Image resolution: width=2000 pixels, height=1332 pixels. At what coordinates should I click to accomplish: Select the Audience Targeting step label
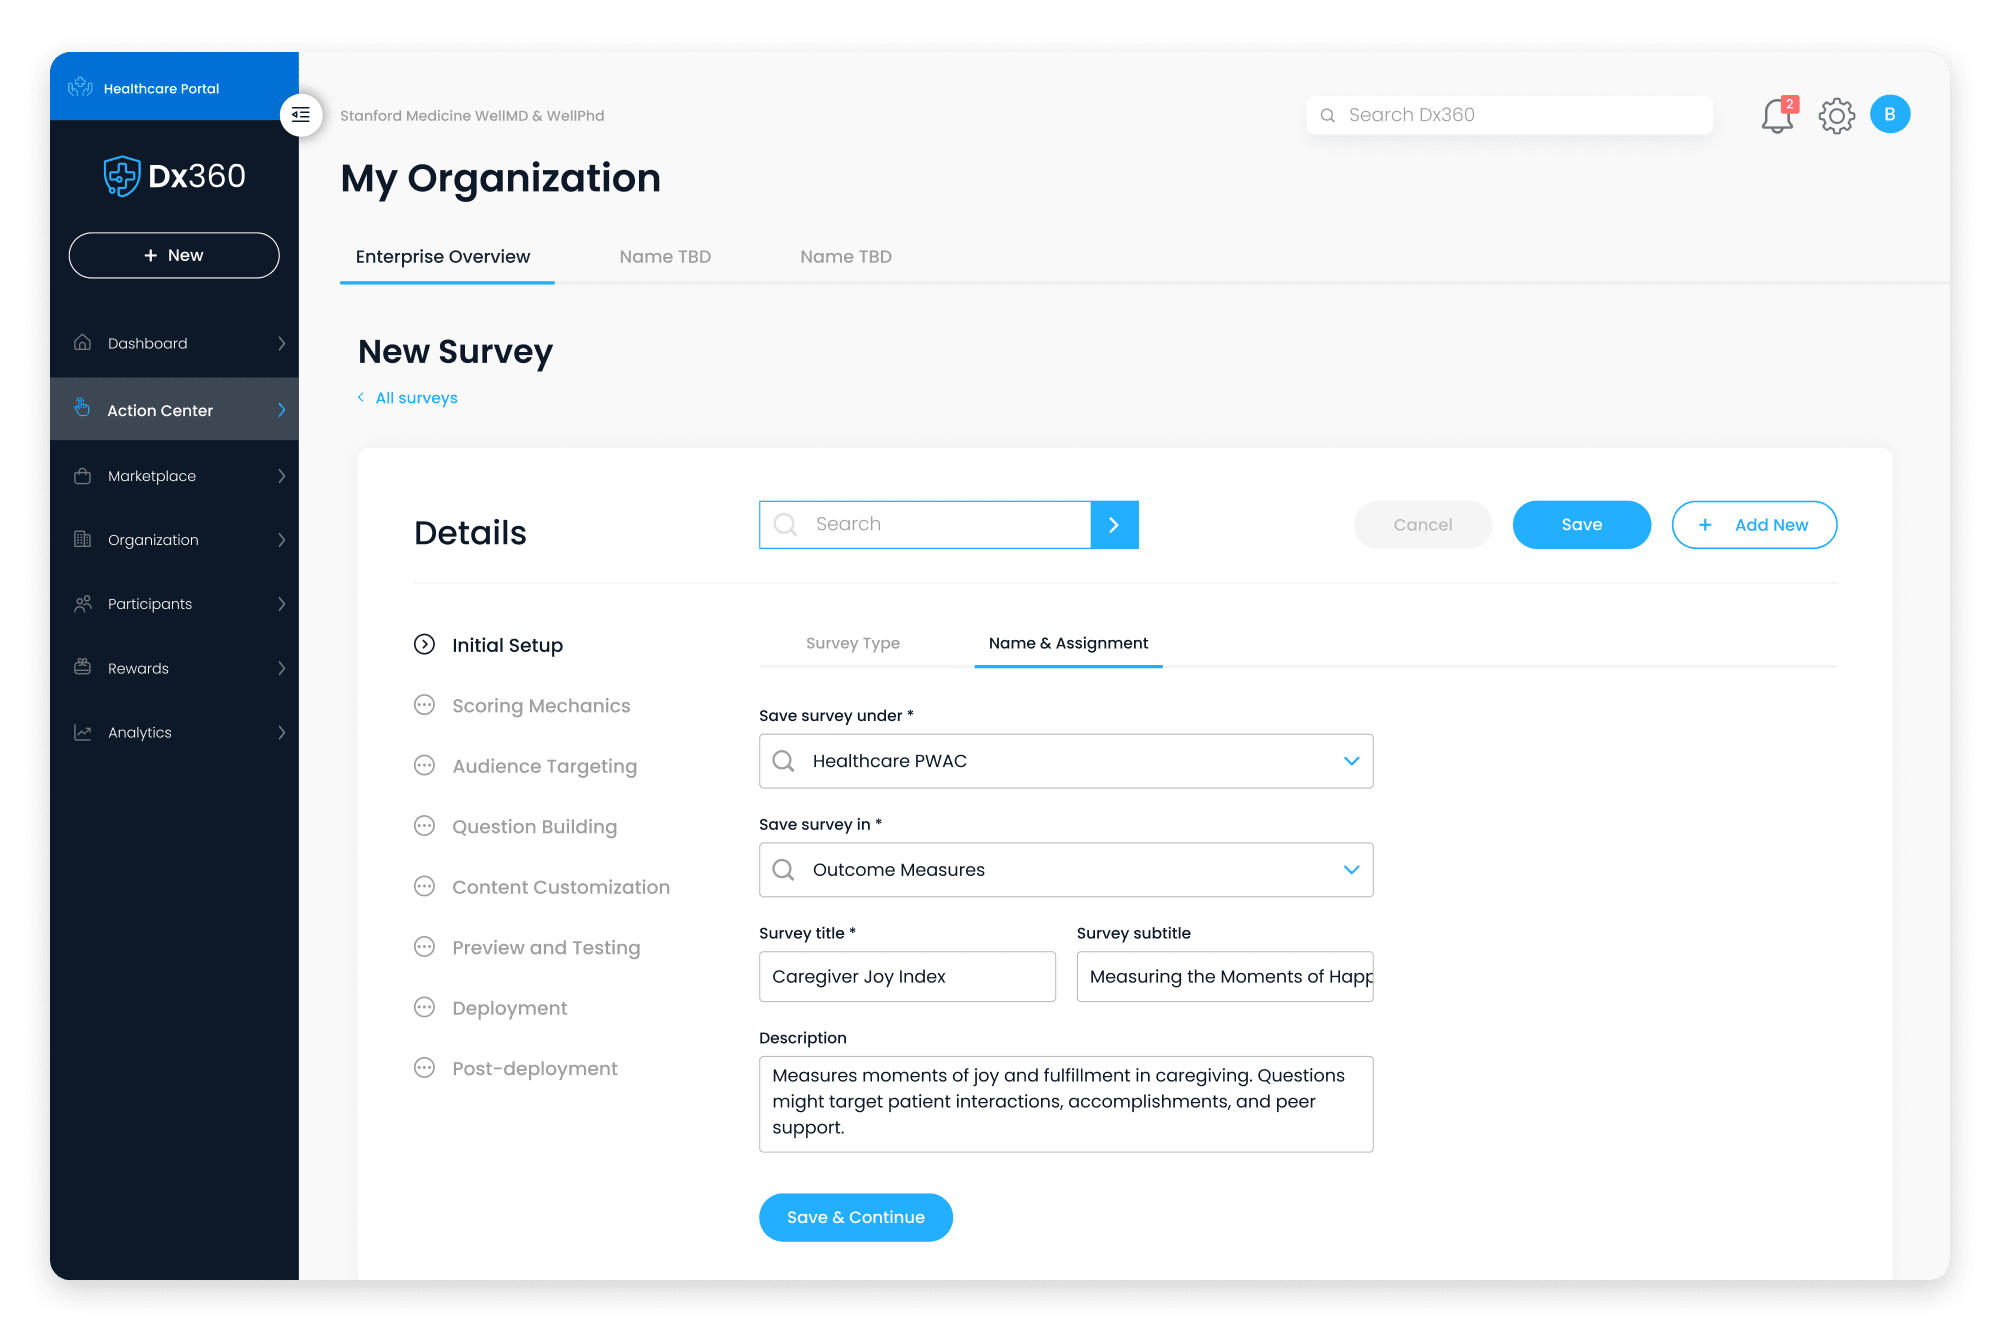click(544, 766)
